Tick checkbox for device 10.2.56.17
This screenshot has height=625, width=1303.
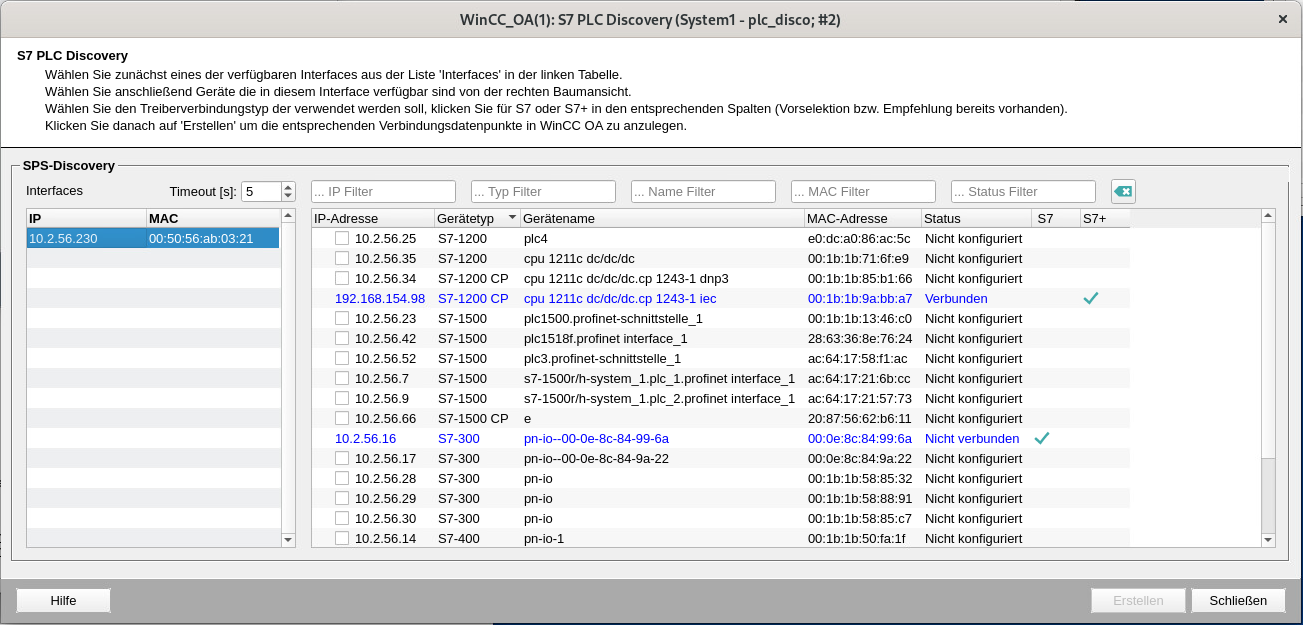tap(342, 458)
